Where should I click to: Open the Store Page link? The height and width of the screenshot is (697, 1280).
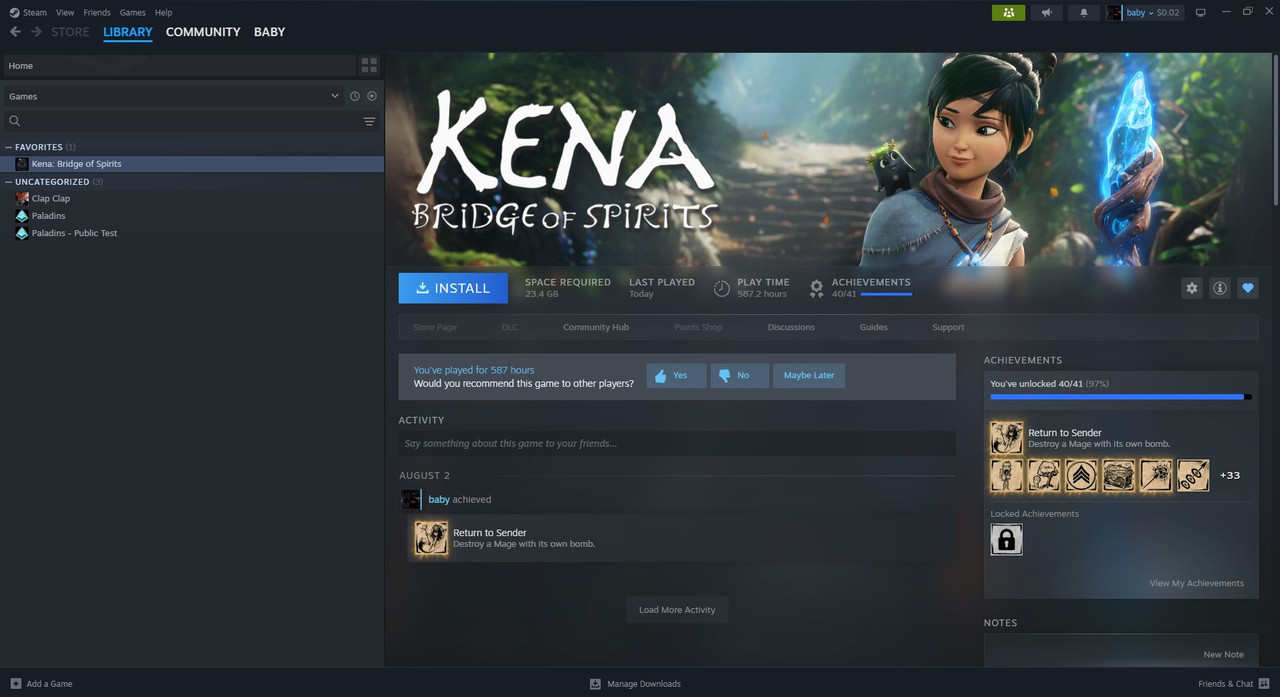point(435,327)
